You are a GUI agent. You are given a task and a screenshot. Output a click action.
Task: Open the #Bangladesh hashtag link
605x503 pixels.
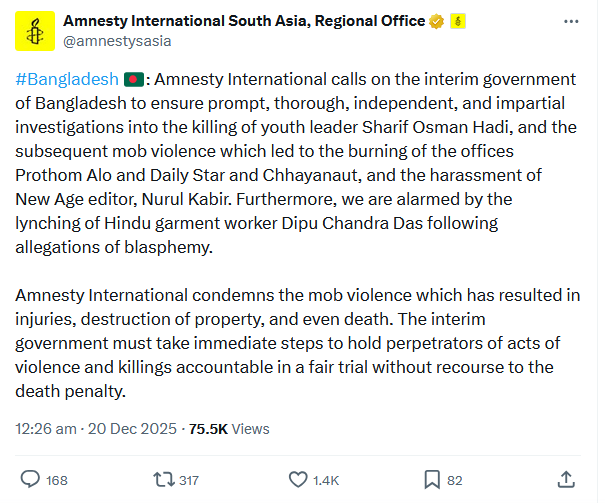pos(66,79)
